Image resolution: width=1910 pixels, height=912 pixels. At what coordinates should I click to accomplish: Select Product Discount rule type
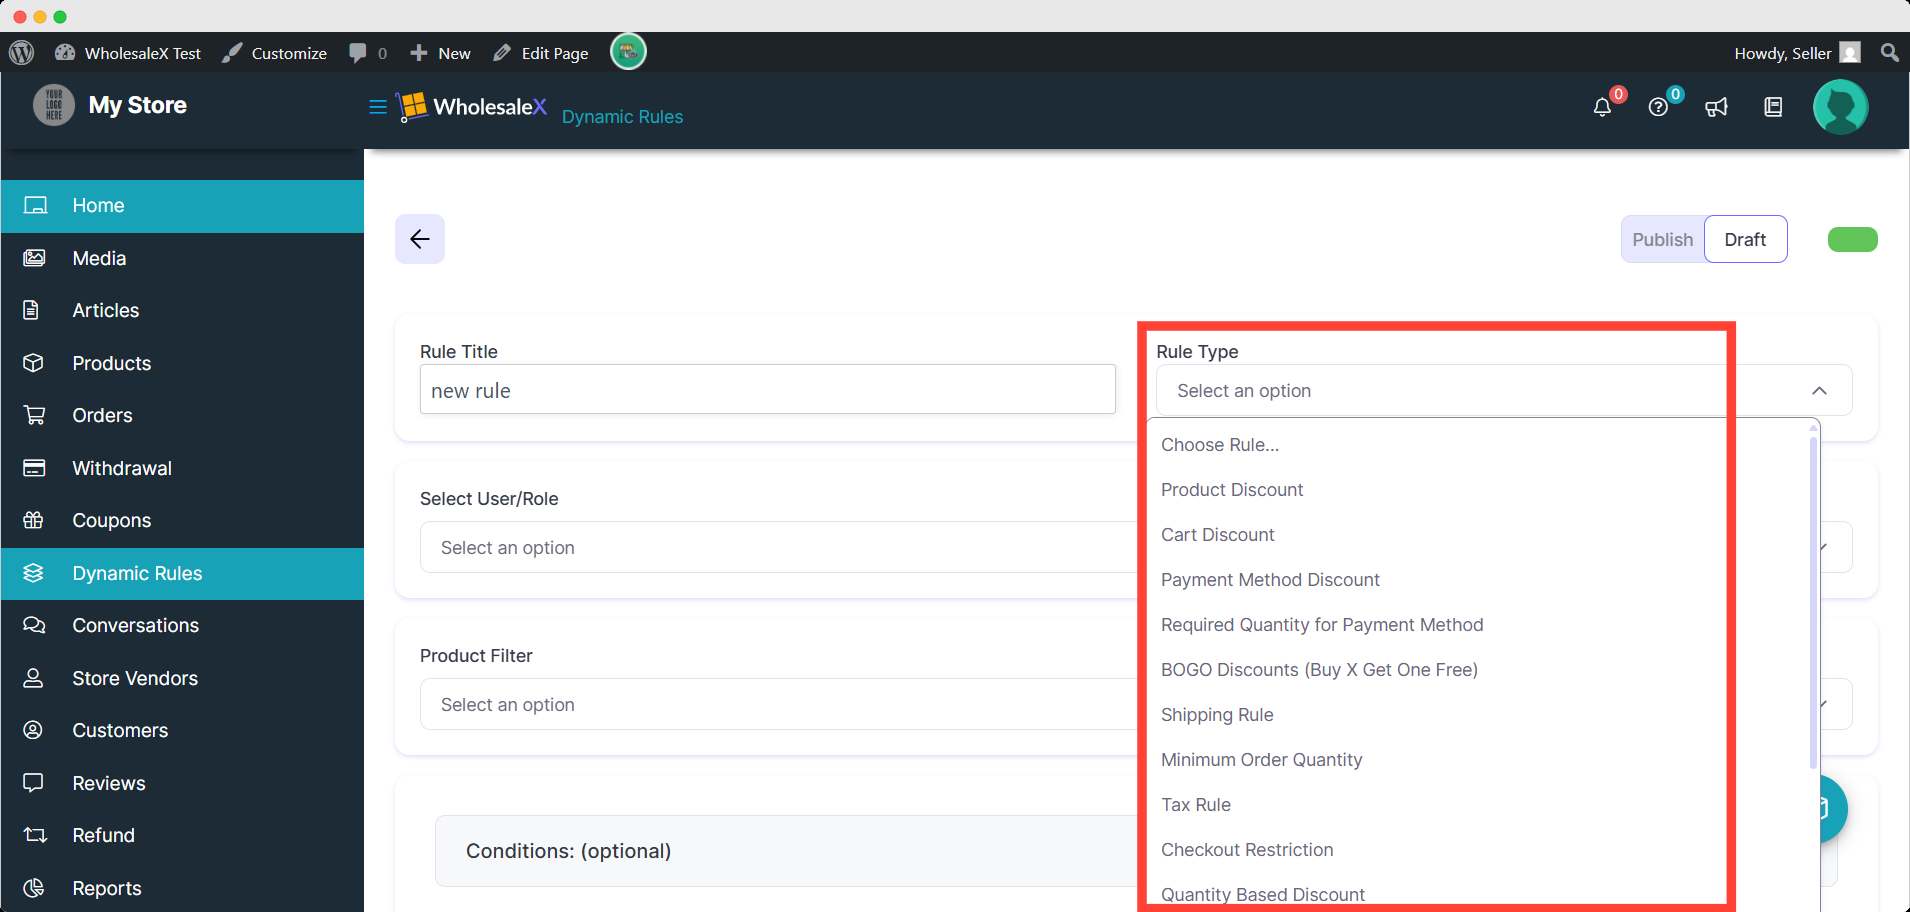1480,490
